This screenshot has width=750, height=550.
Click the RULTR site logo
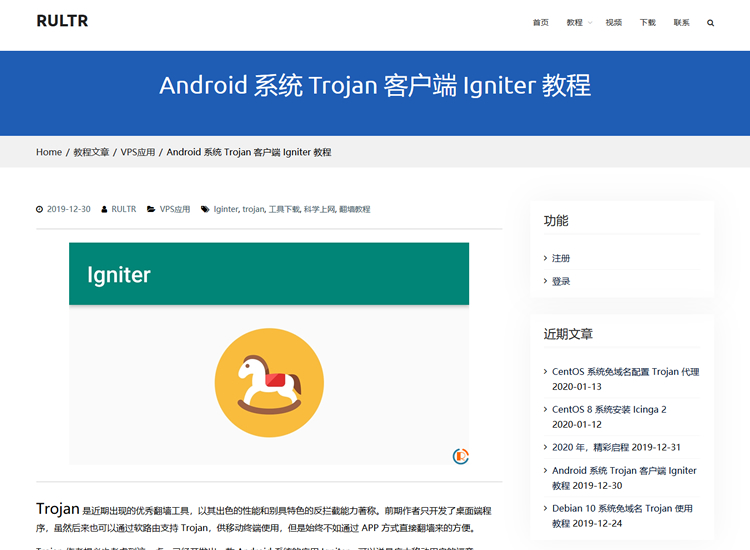(x=62, y=21)
